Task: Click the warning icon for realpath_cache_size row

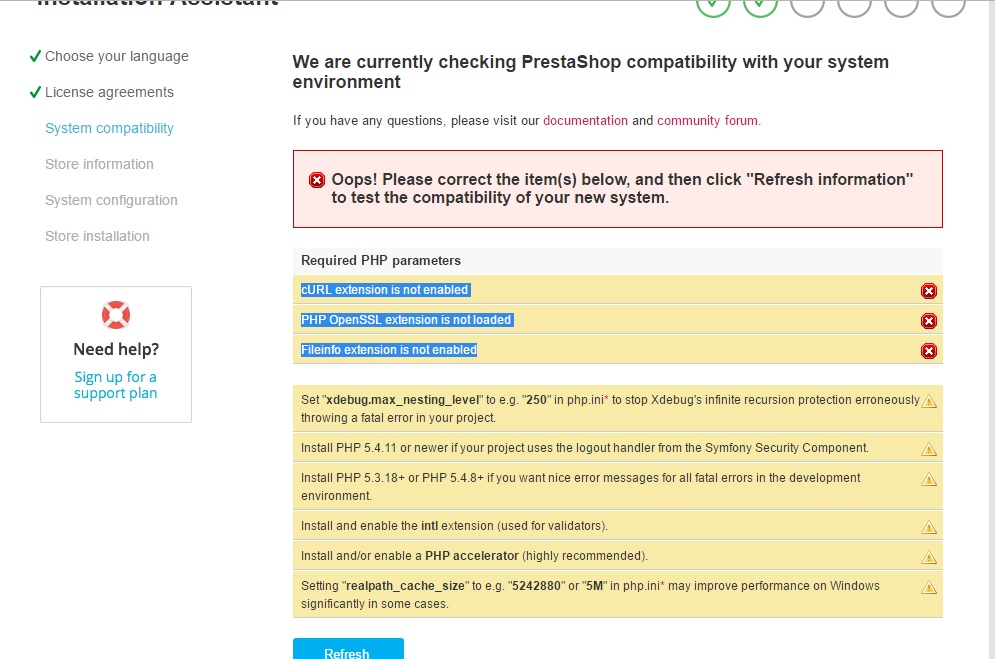Action: [x=929, y=587]
